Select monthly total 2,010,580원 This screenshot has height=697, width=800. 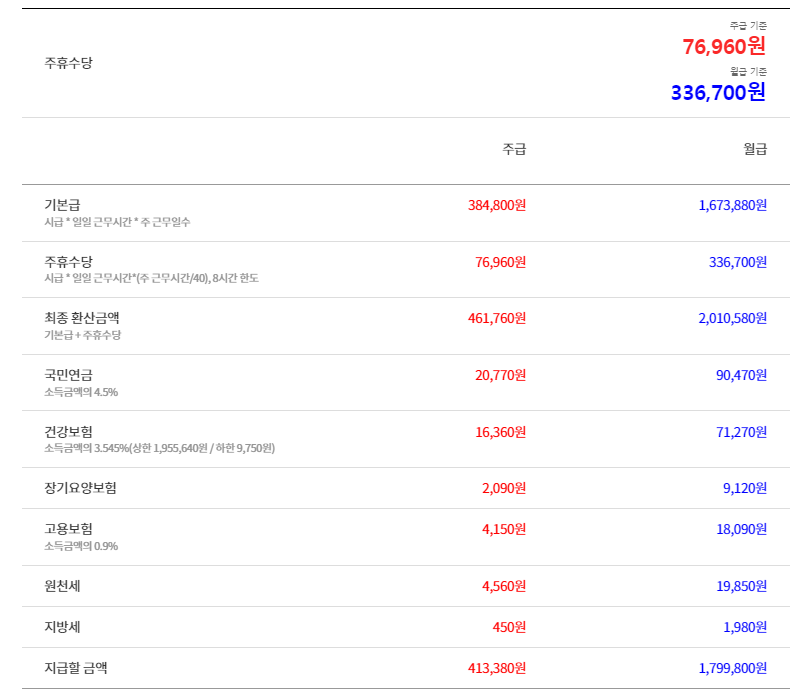click(733, 318)
